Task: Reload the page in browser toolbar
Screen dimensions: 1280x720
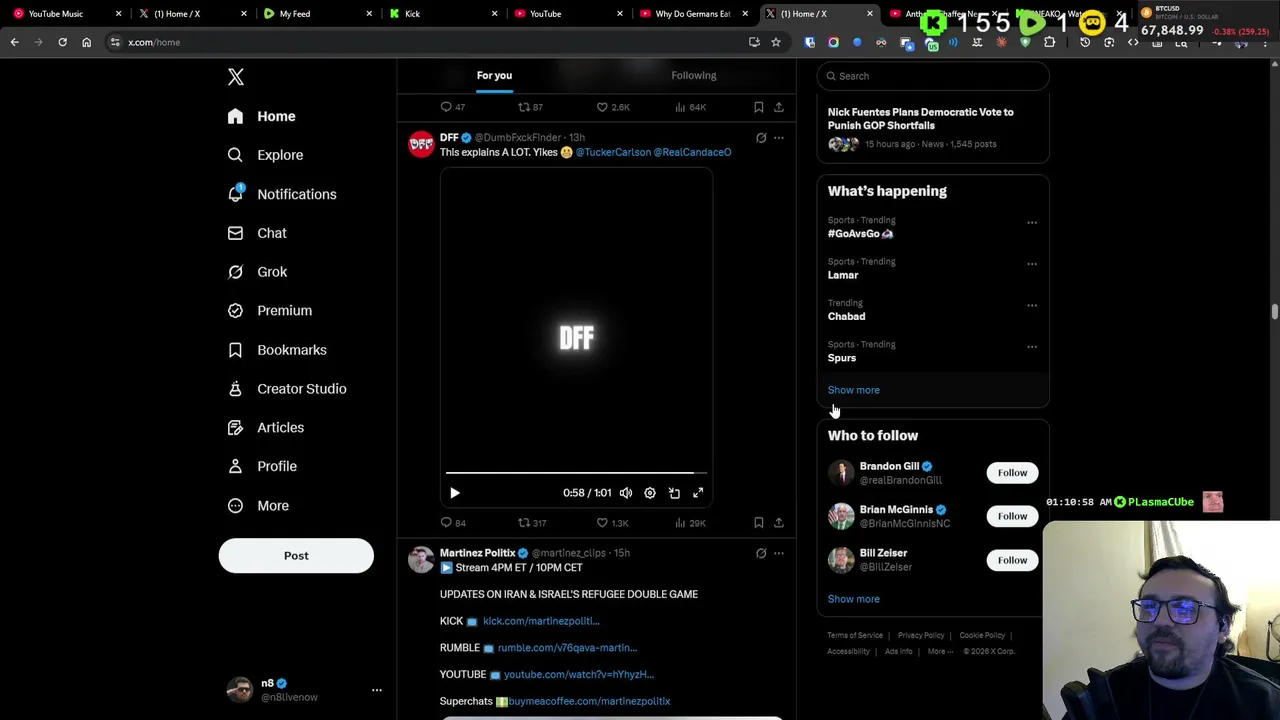Action: click(62, 42)
